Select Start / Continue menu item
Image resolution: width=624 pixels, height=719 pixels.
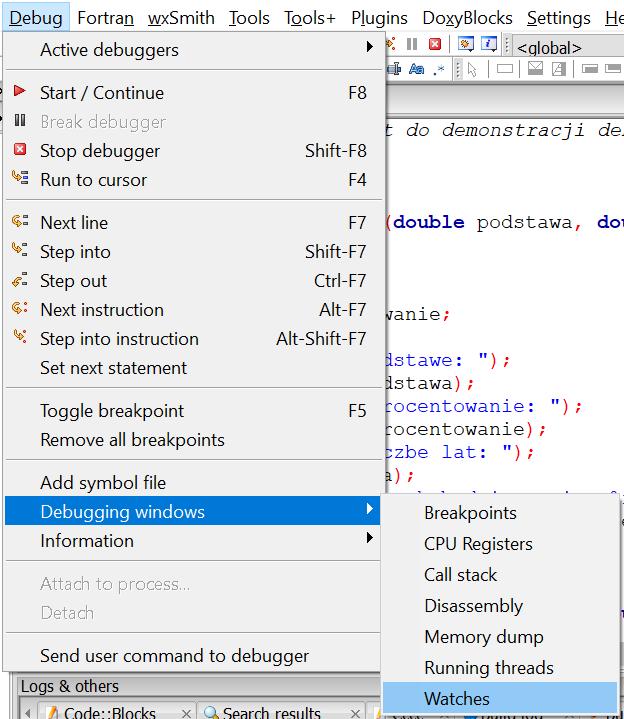click(193, 93)
